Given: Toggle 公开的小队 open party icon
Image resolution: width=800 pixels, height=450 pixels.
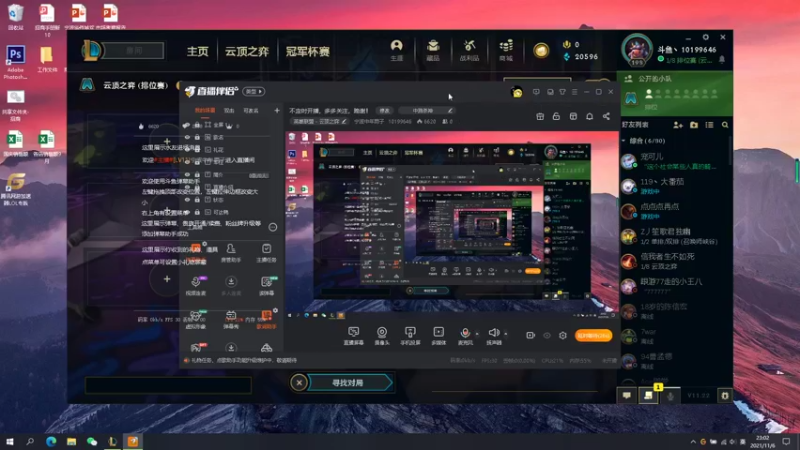Looking at the screenshot, I should click(629, 79).
